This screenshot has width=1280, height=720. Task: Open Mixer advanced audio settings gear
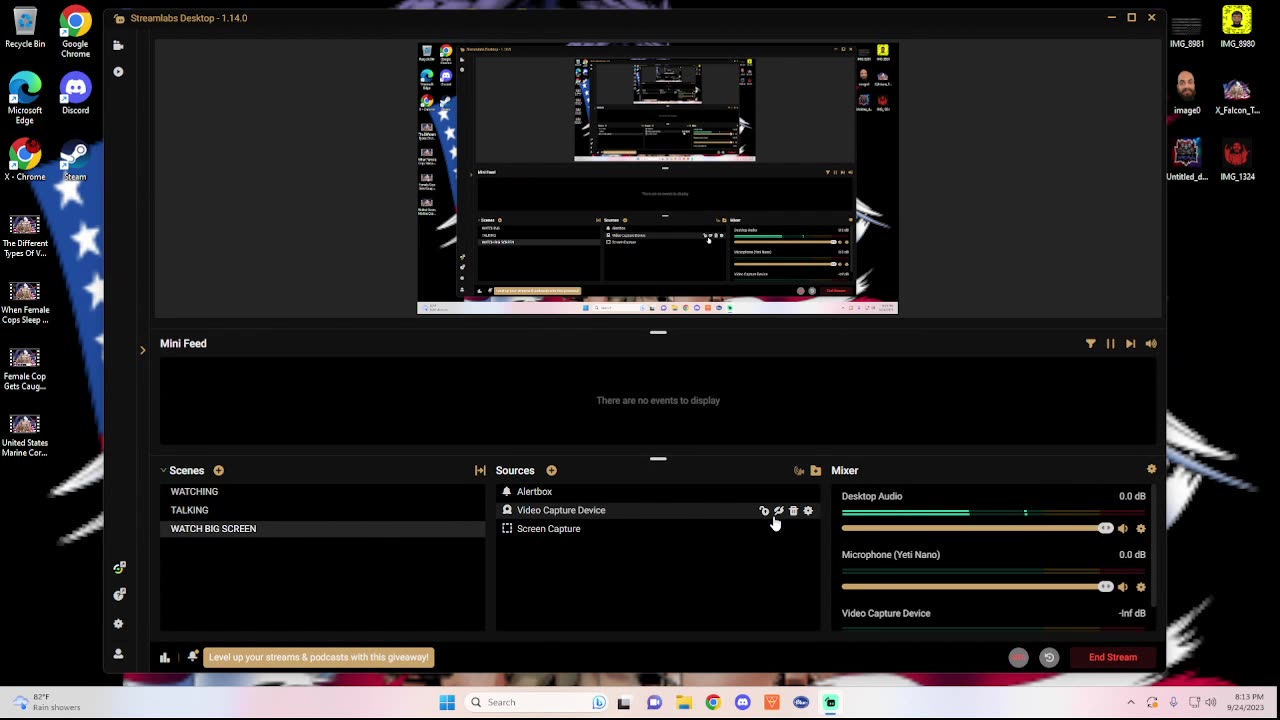(1151, 469)
